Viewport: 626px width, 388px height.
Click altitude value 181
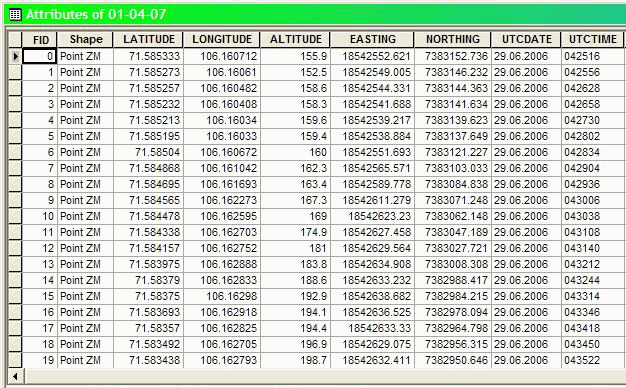point(318,248)
